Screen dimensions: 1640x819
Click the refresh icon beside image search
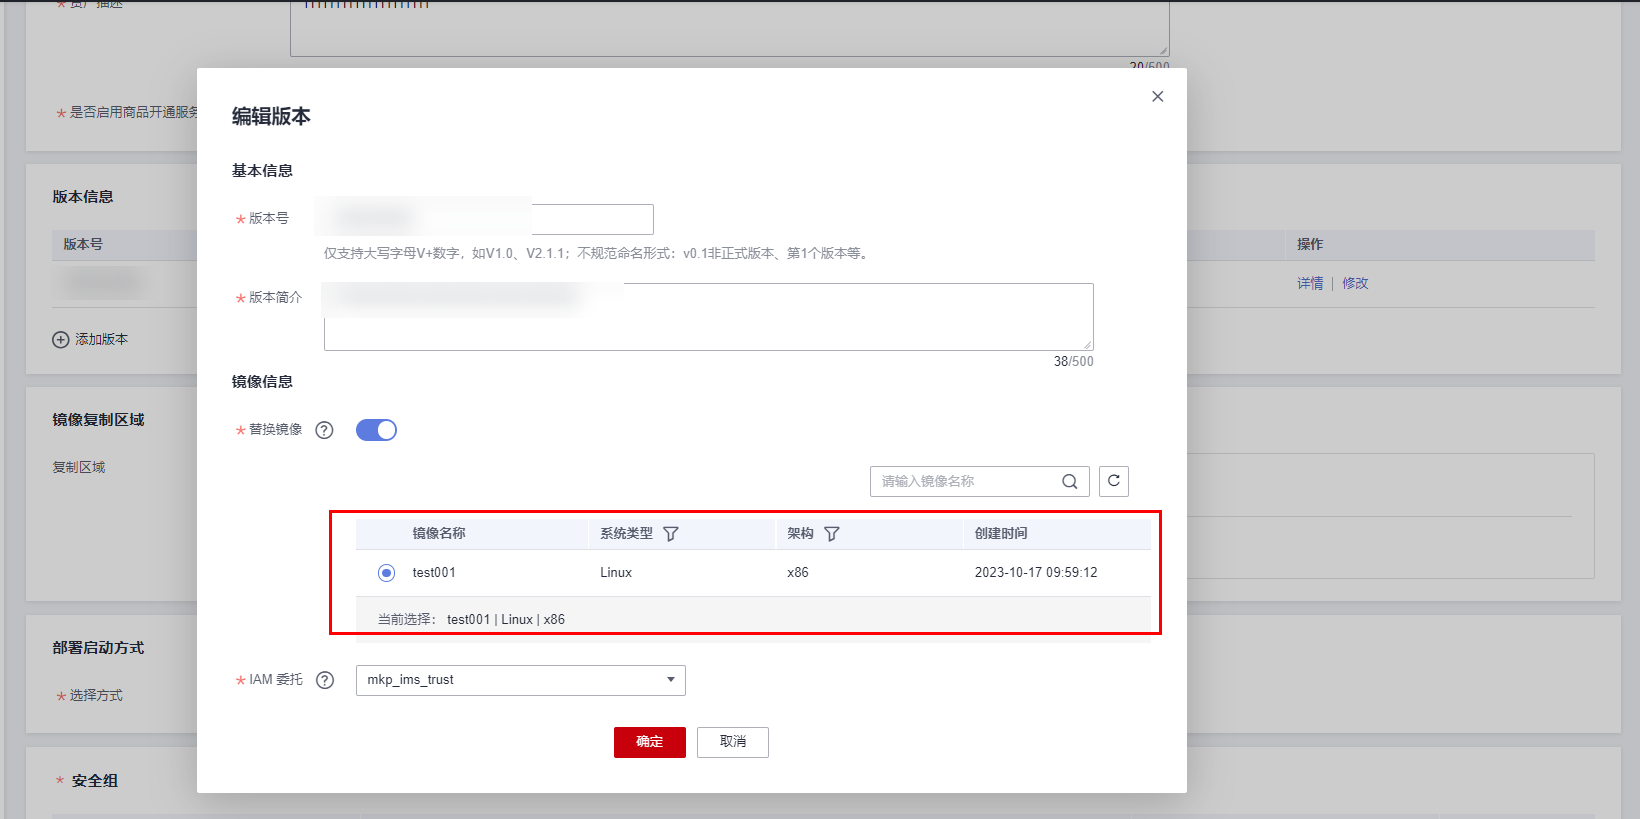coord(1113,481)
